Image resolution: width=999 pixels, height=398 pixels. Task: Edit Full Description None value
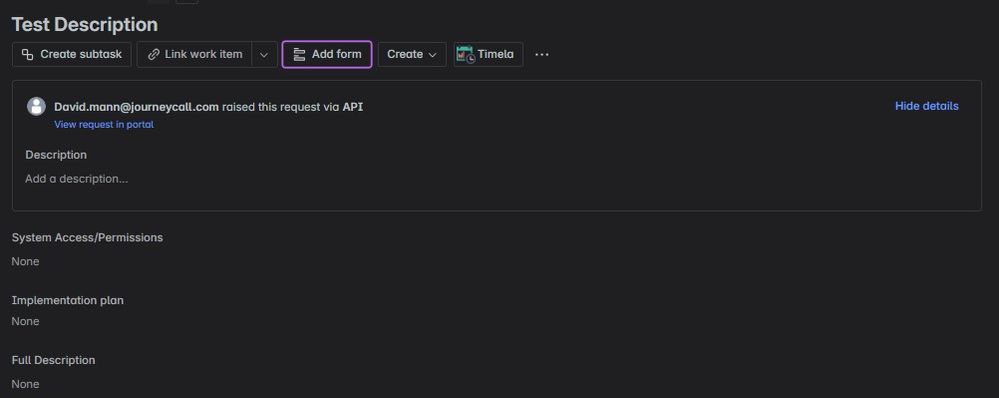pos(25,384)
